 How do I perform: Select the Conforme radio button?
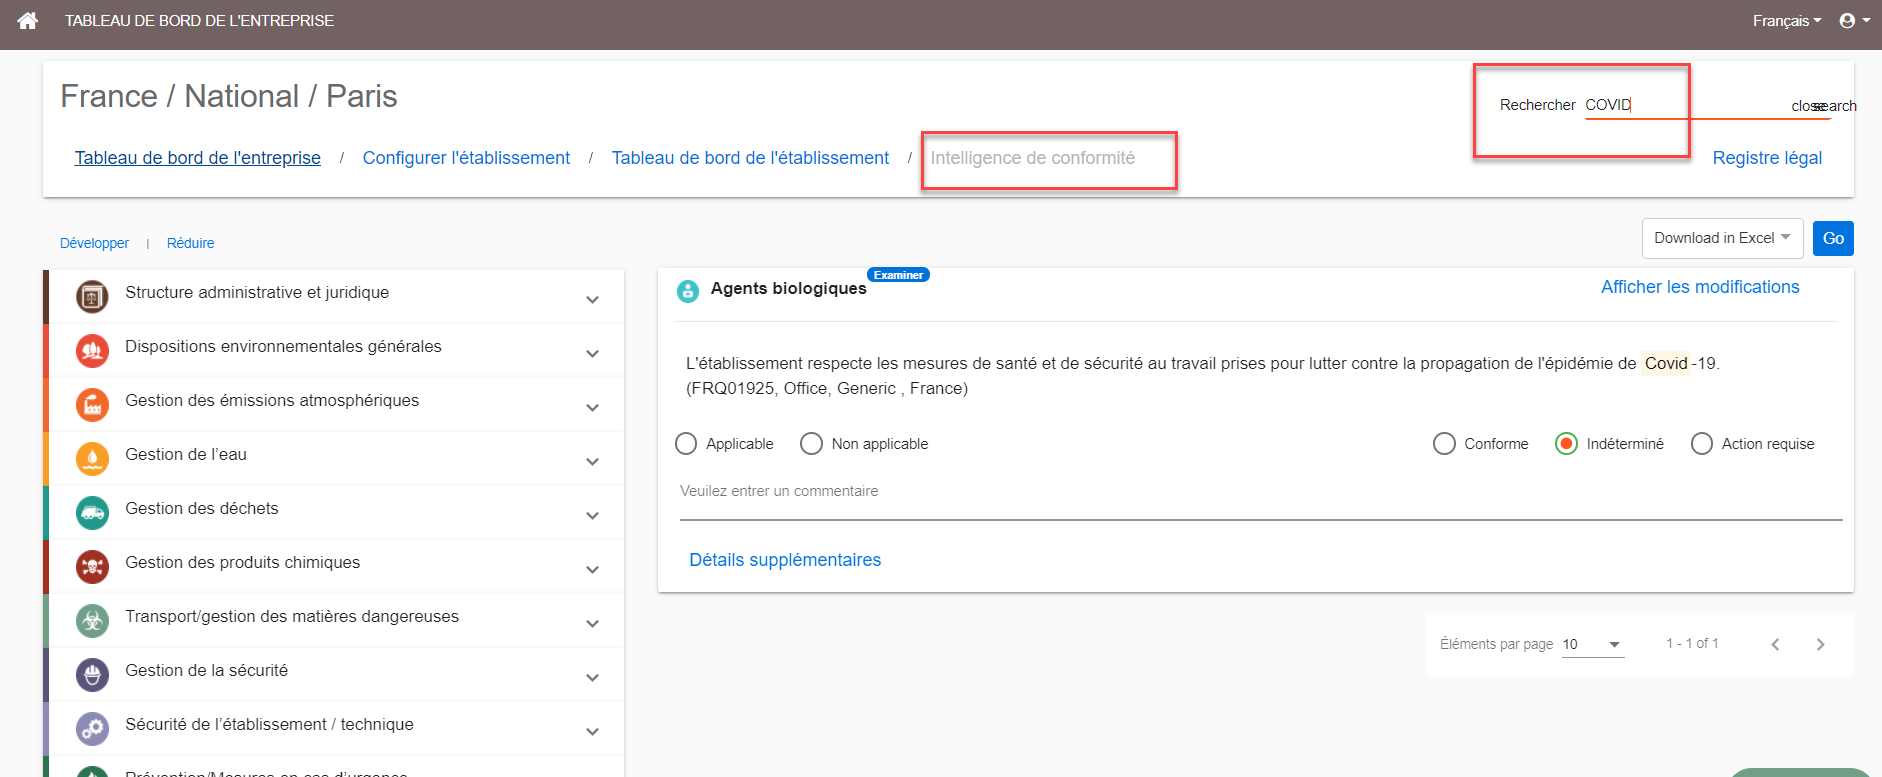pos(1444,443)
